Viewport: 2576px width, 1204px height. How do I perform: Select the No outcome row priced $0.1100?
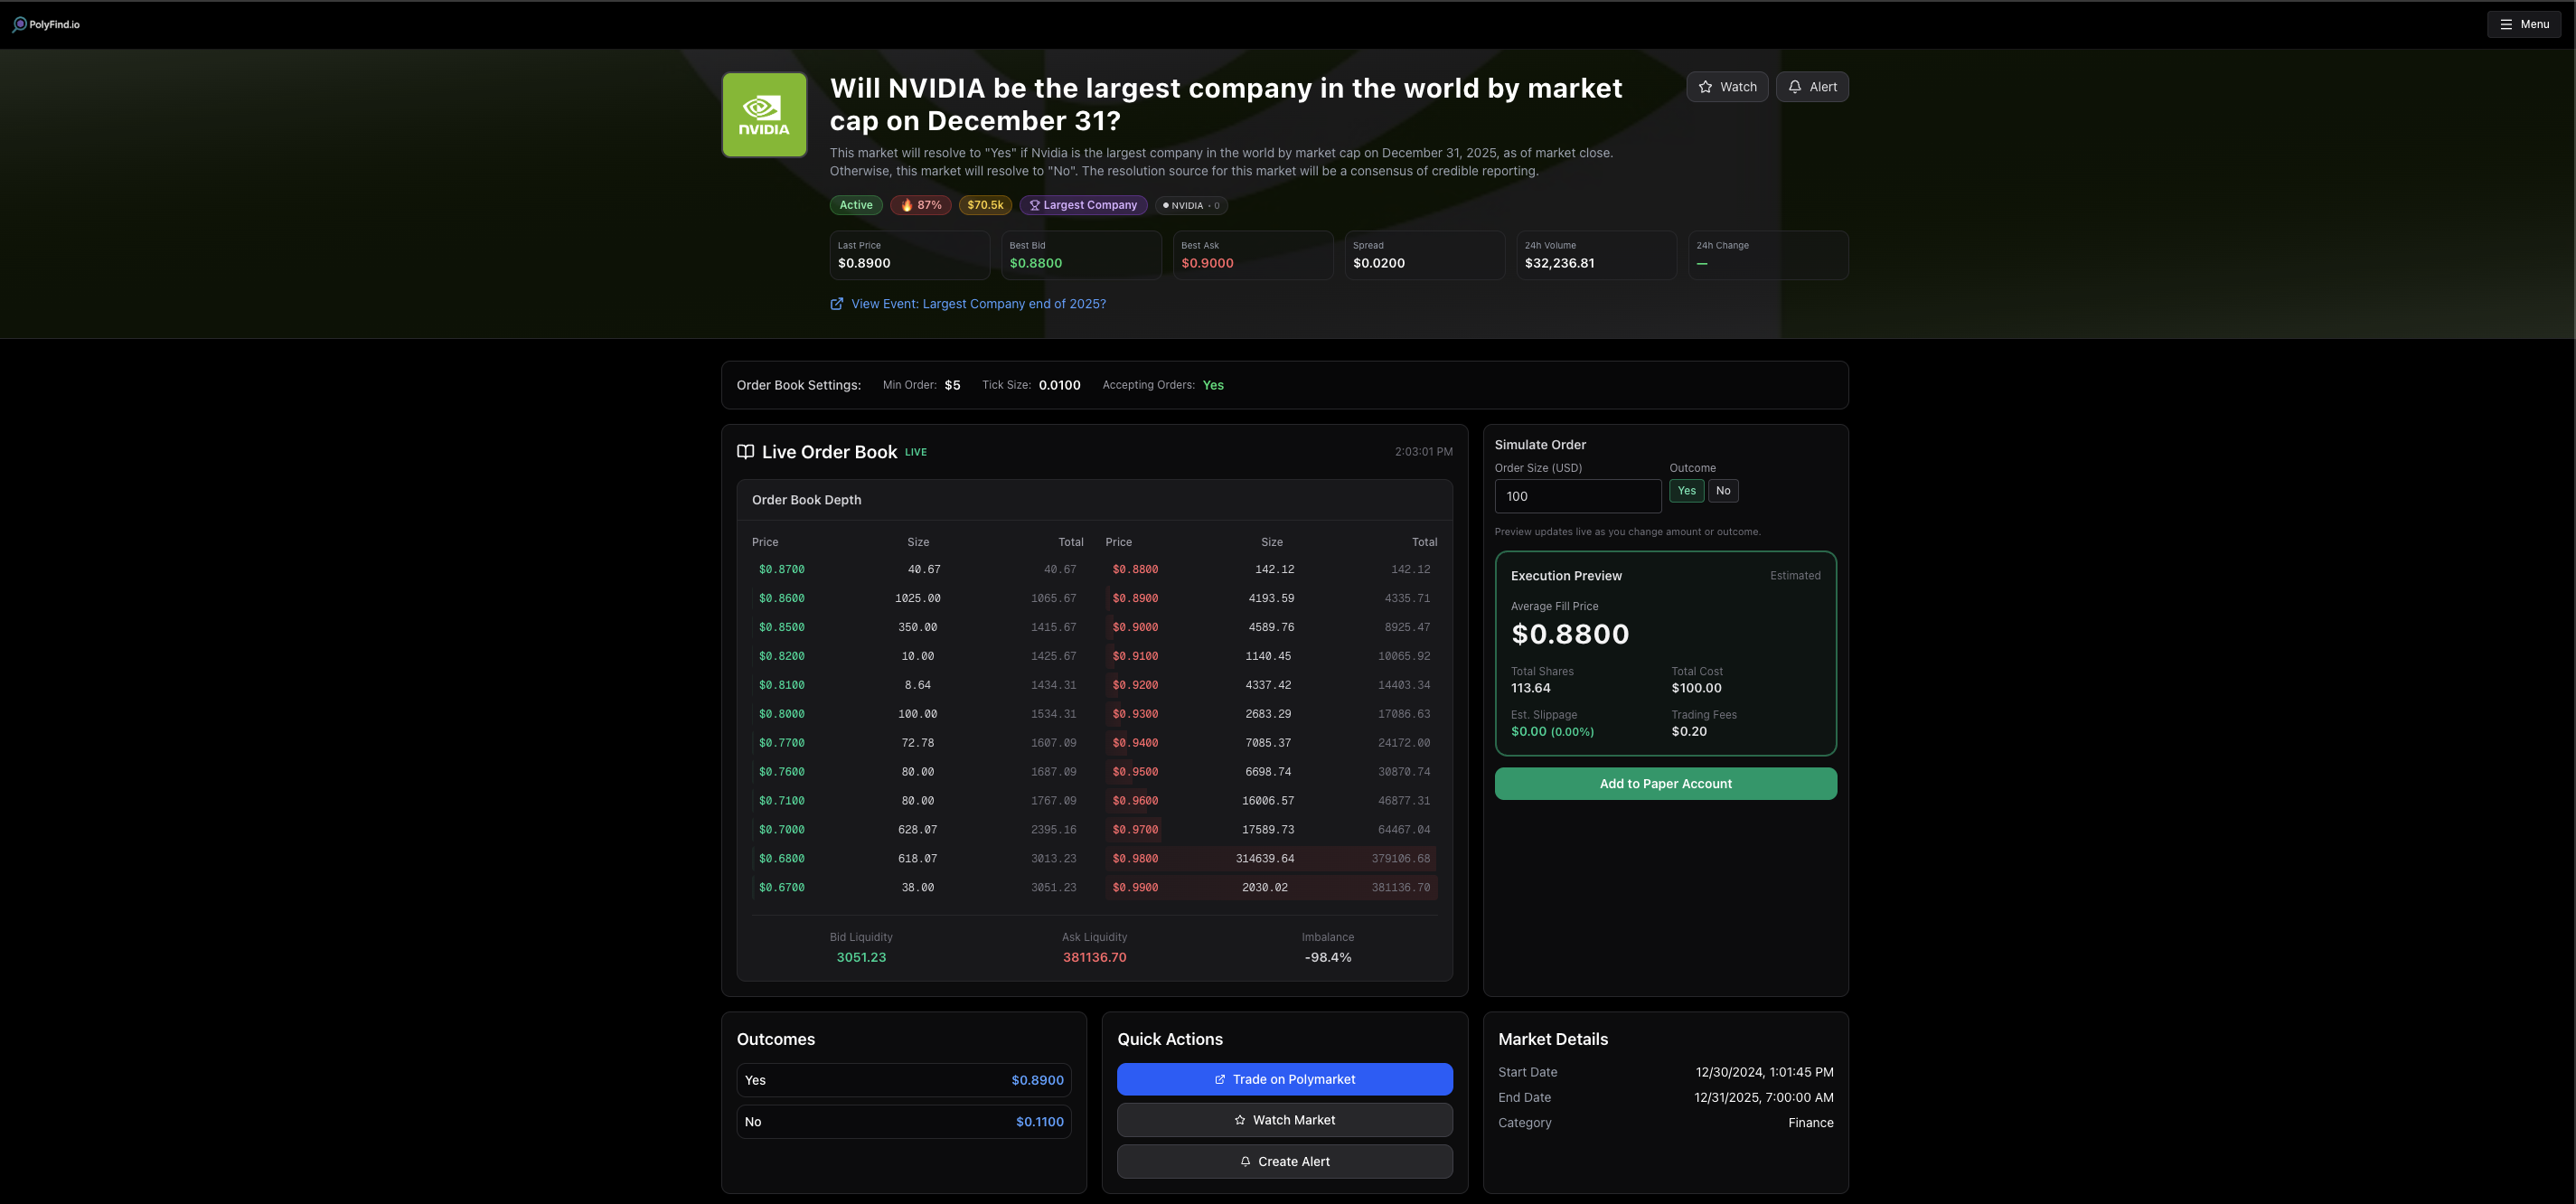903,1121
